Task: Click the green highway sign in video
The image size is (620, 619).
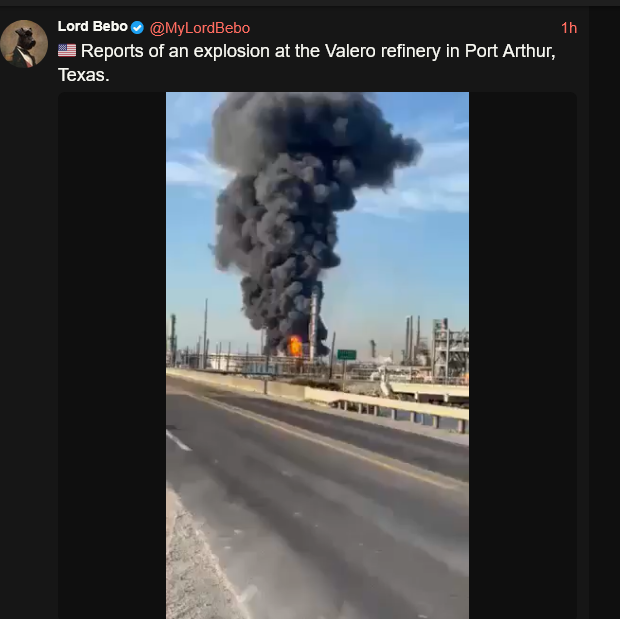Action: [x=347, y=354]
